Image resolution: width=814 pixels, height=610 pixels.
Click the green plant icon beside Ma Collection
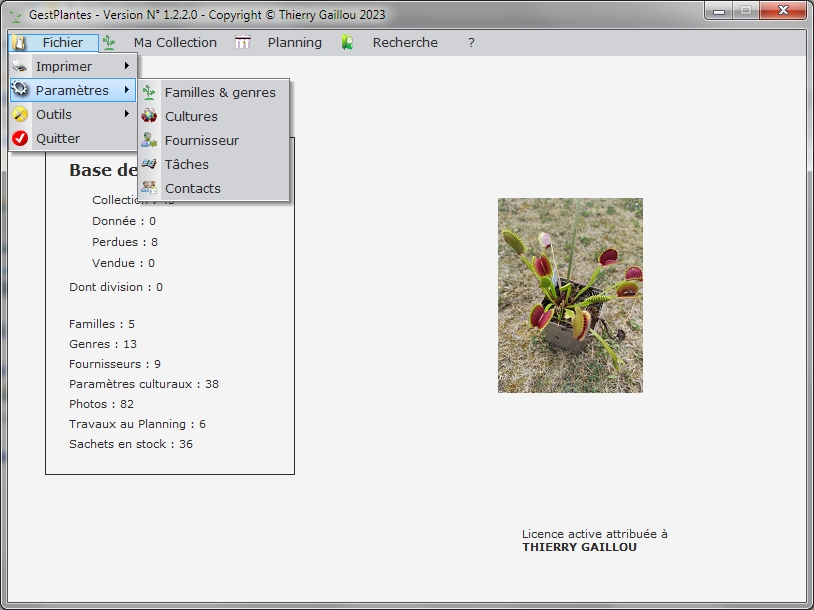pyautogui.click(x=109, y=43)
